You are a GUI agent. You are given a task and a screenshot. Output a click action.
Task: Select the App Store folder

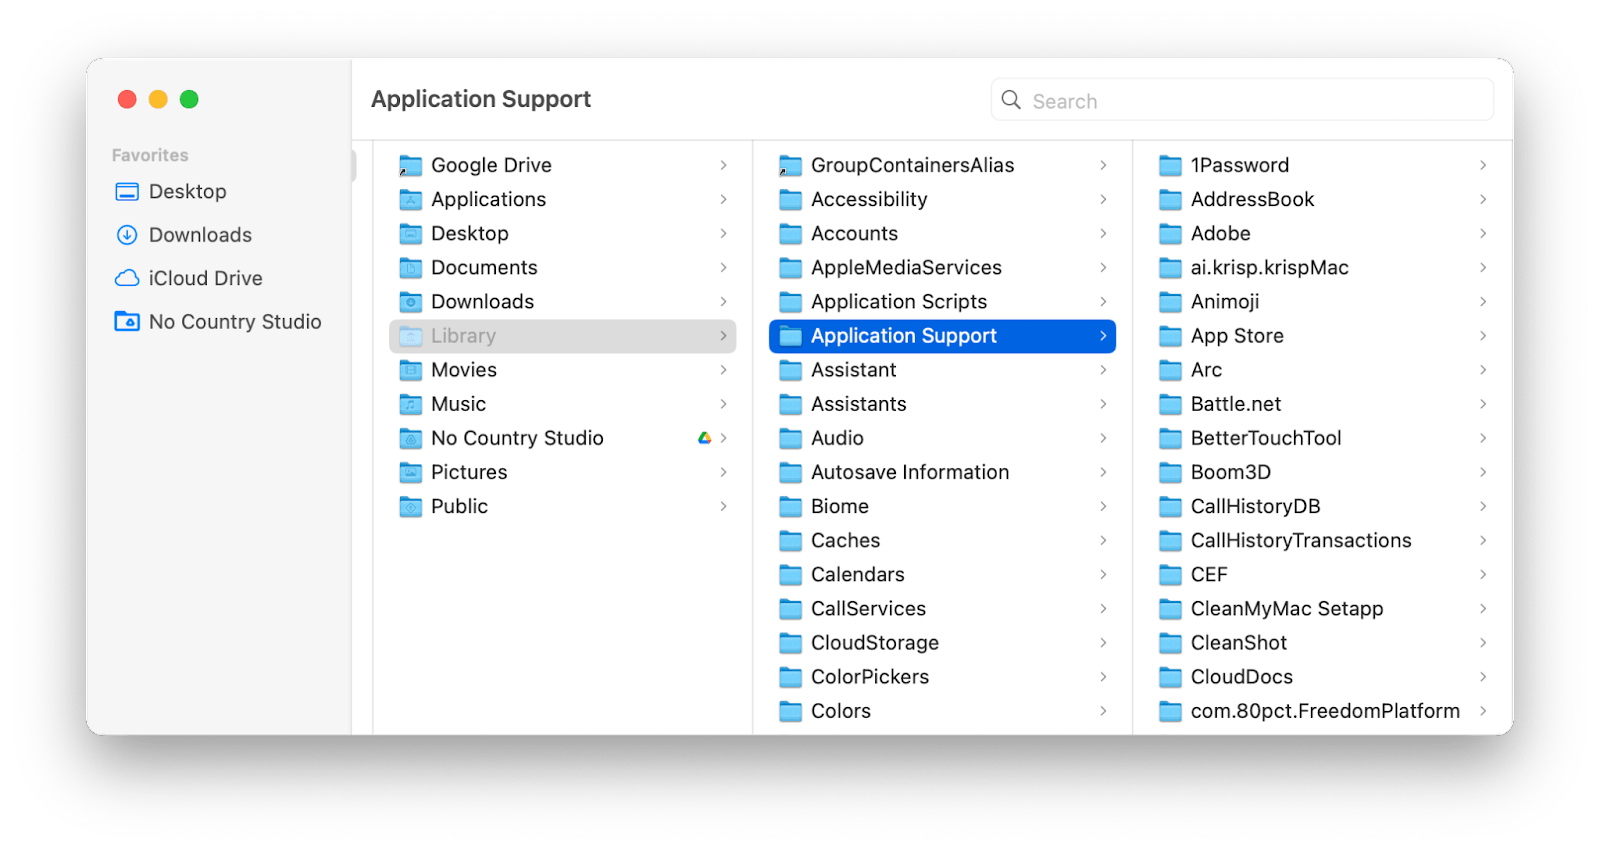pos(1237,335)
